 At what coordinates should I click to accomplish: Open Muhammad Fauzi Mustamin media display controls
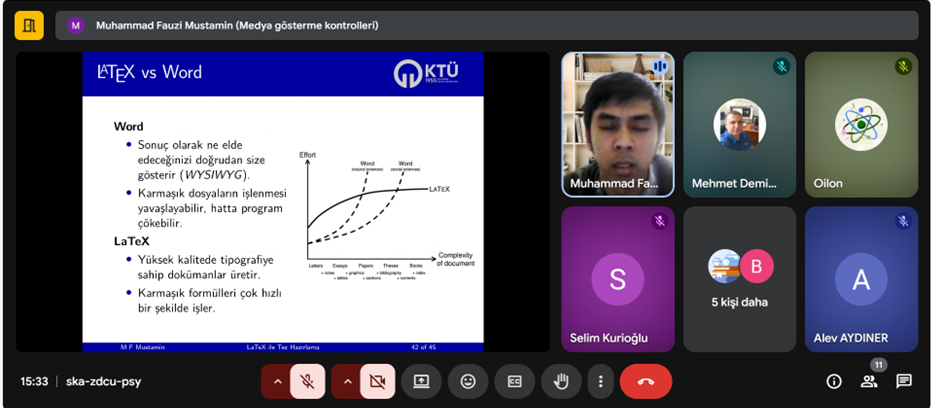tap(237, 25)
